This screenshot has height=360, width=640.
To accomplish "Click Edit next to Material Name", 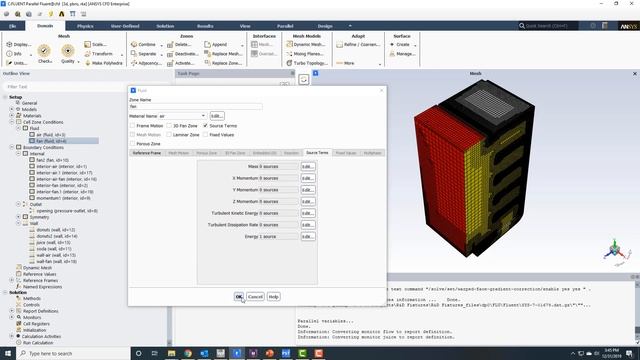I will (217, 116).
